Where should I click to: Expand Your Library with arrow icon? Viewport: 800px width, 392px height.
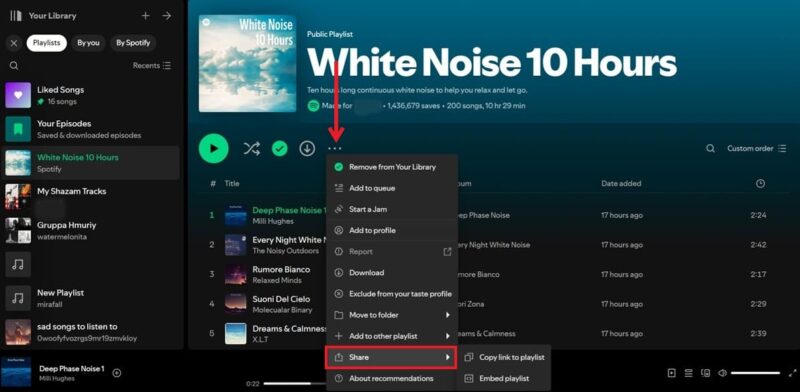coord(167,16)
